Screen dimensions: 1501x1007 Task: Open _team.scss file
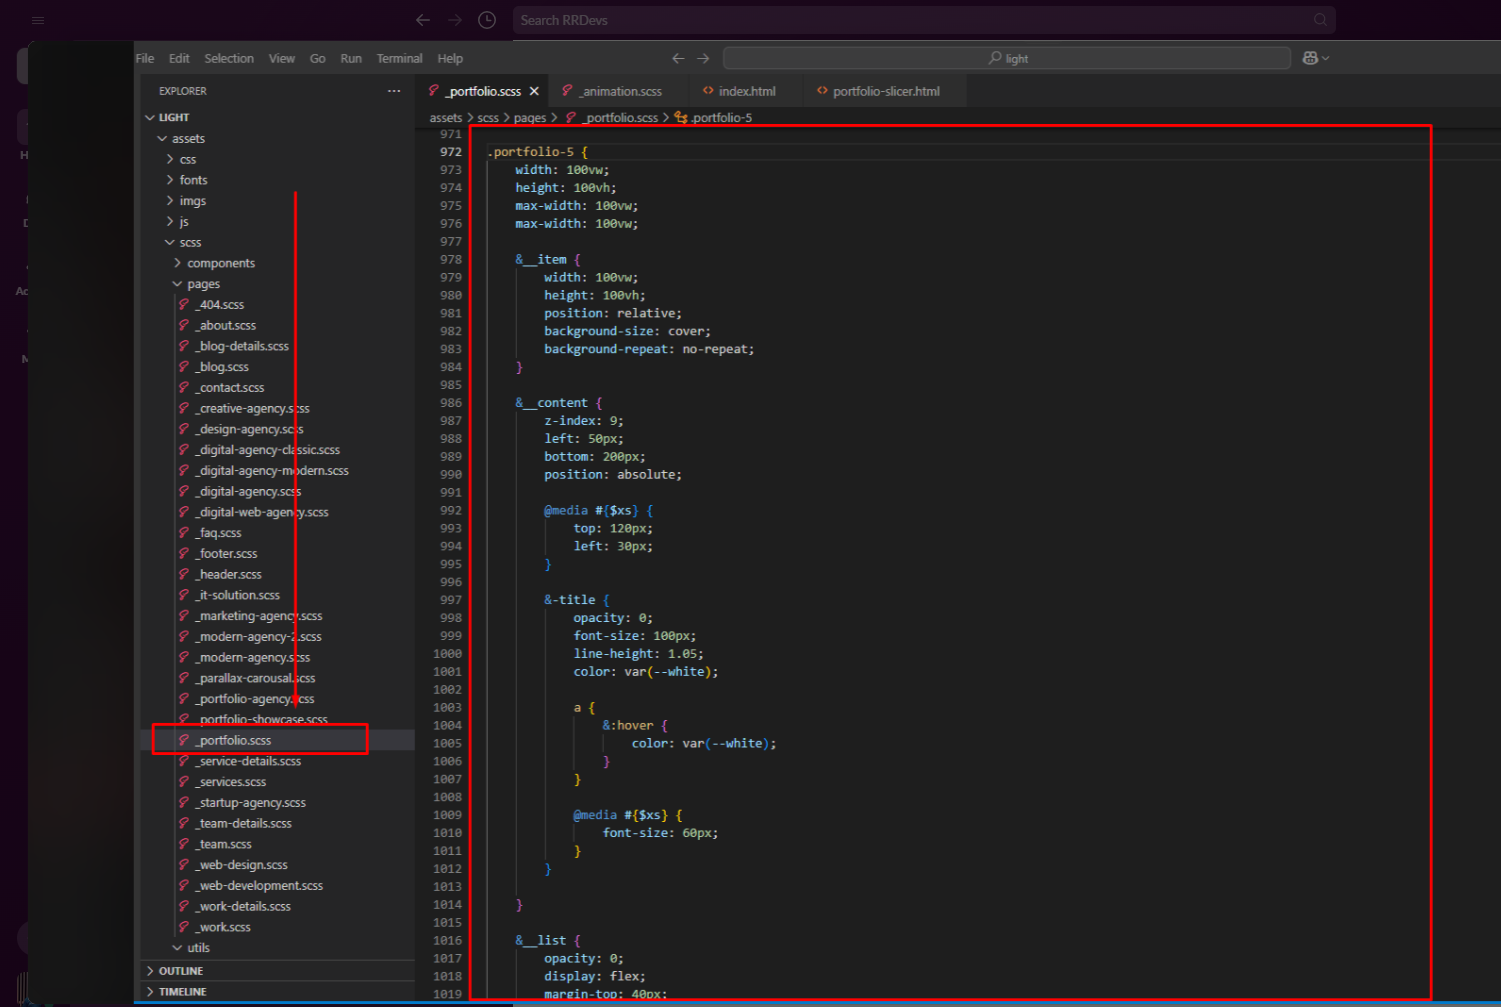pyautogui.click(x=224, y=844)
